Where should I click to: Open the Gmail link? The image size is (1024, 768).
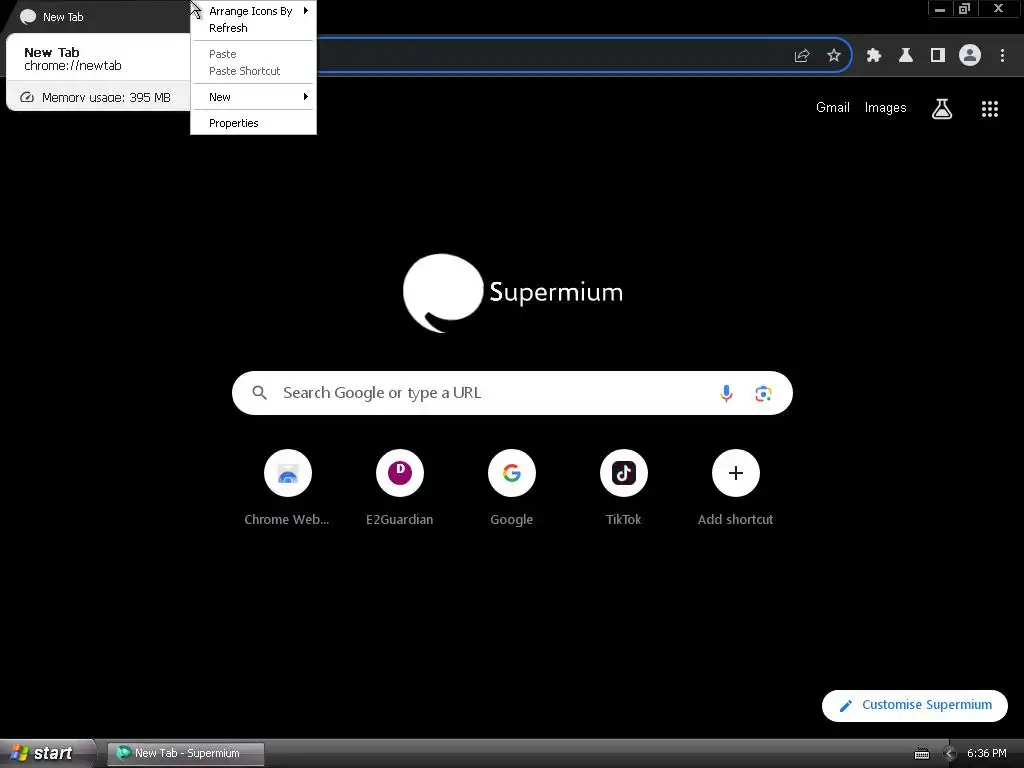tap(833, 108)
